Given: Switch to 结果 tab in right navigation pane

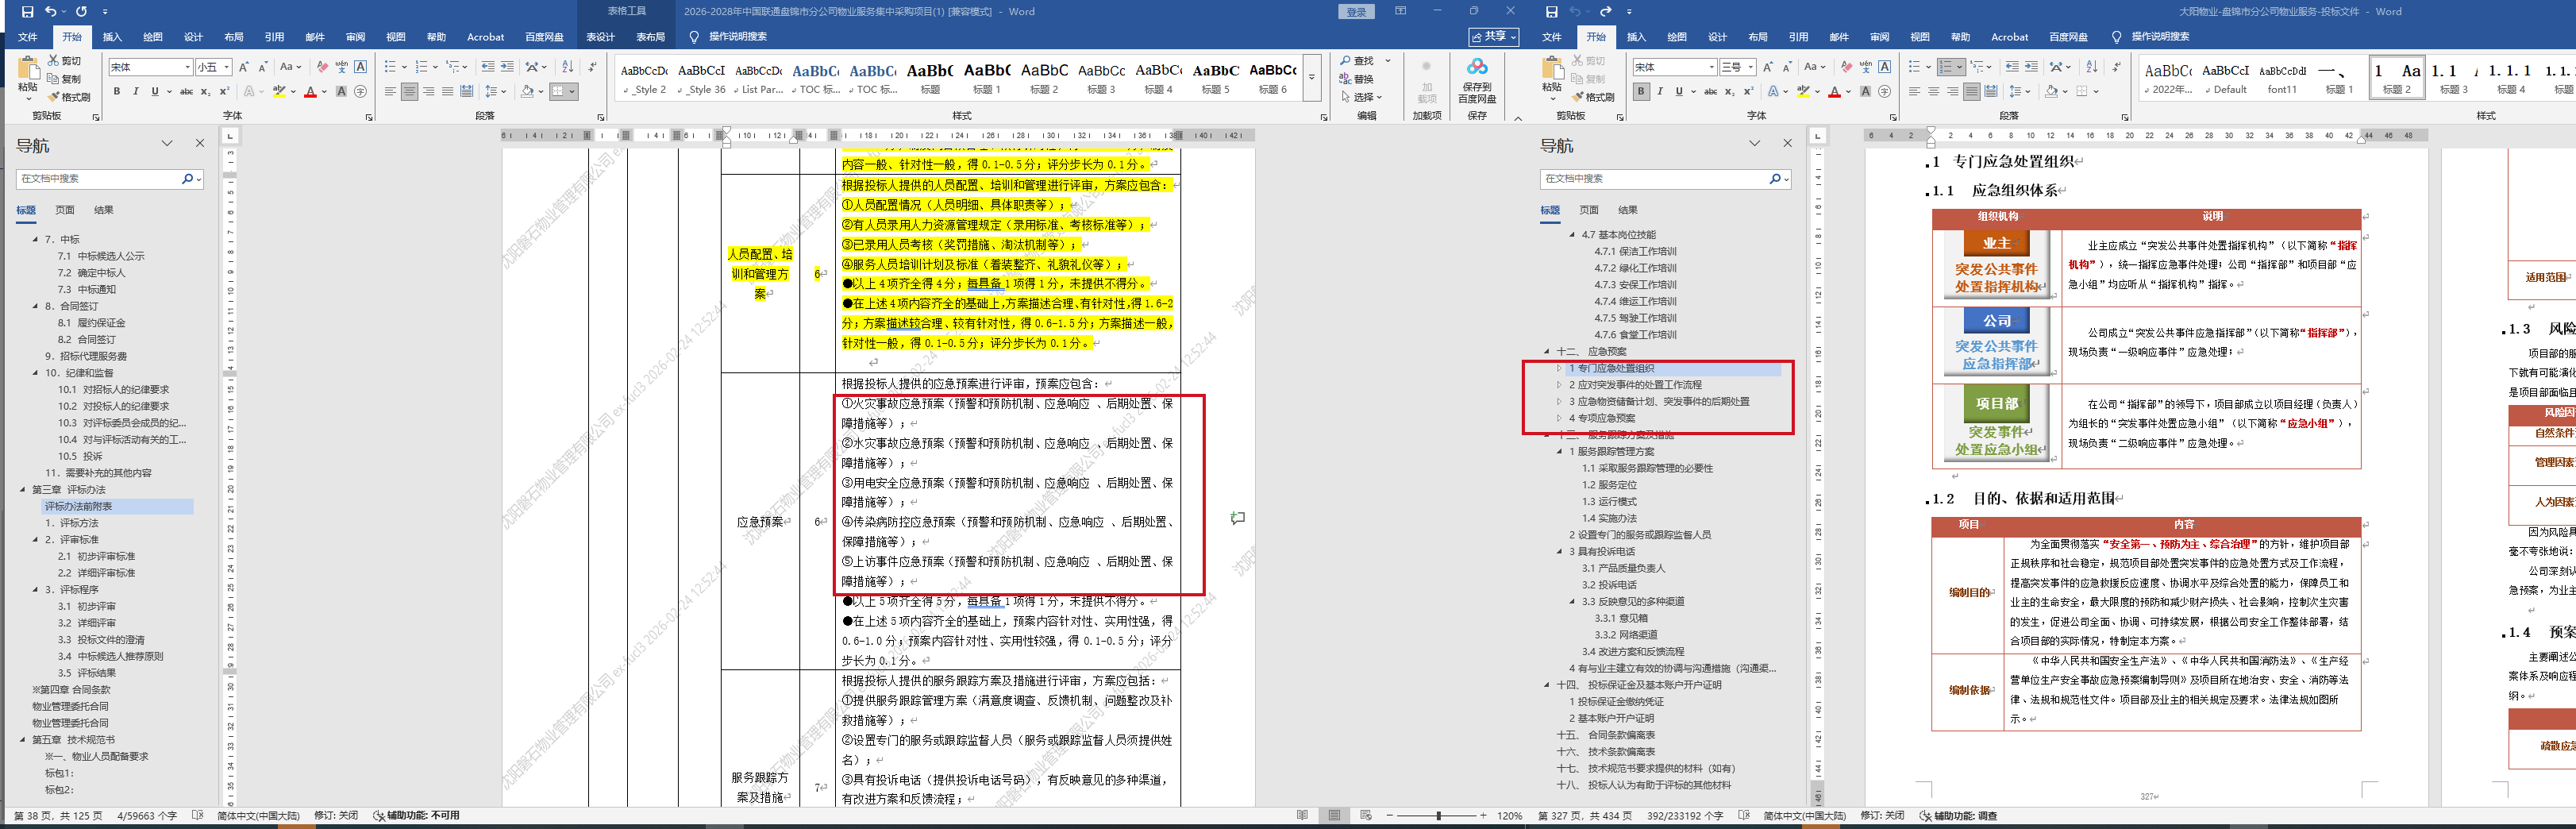Looking at the screenshot, I should point(1628,210).
